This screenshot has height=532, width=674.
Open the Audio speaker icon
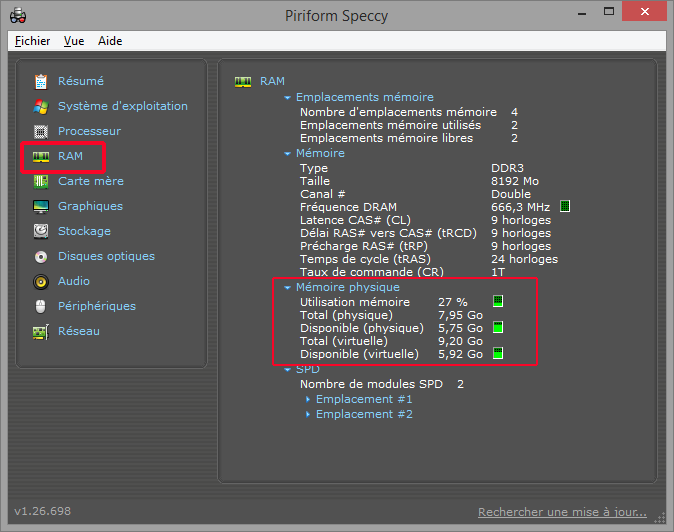click(41, 281)
